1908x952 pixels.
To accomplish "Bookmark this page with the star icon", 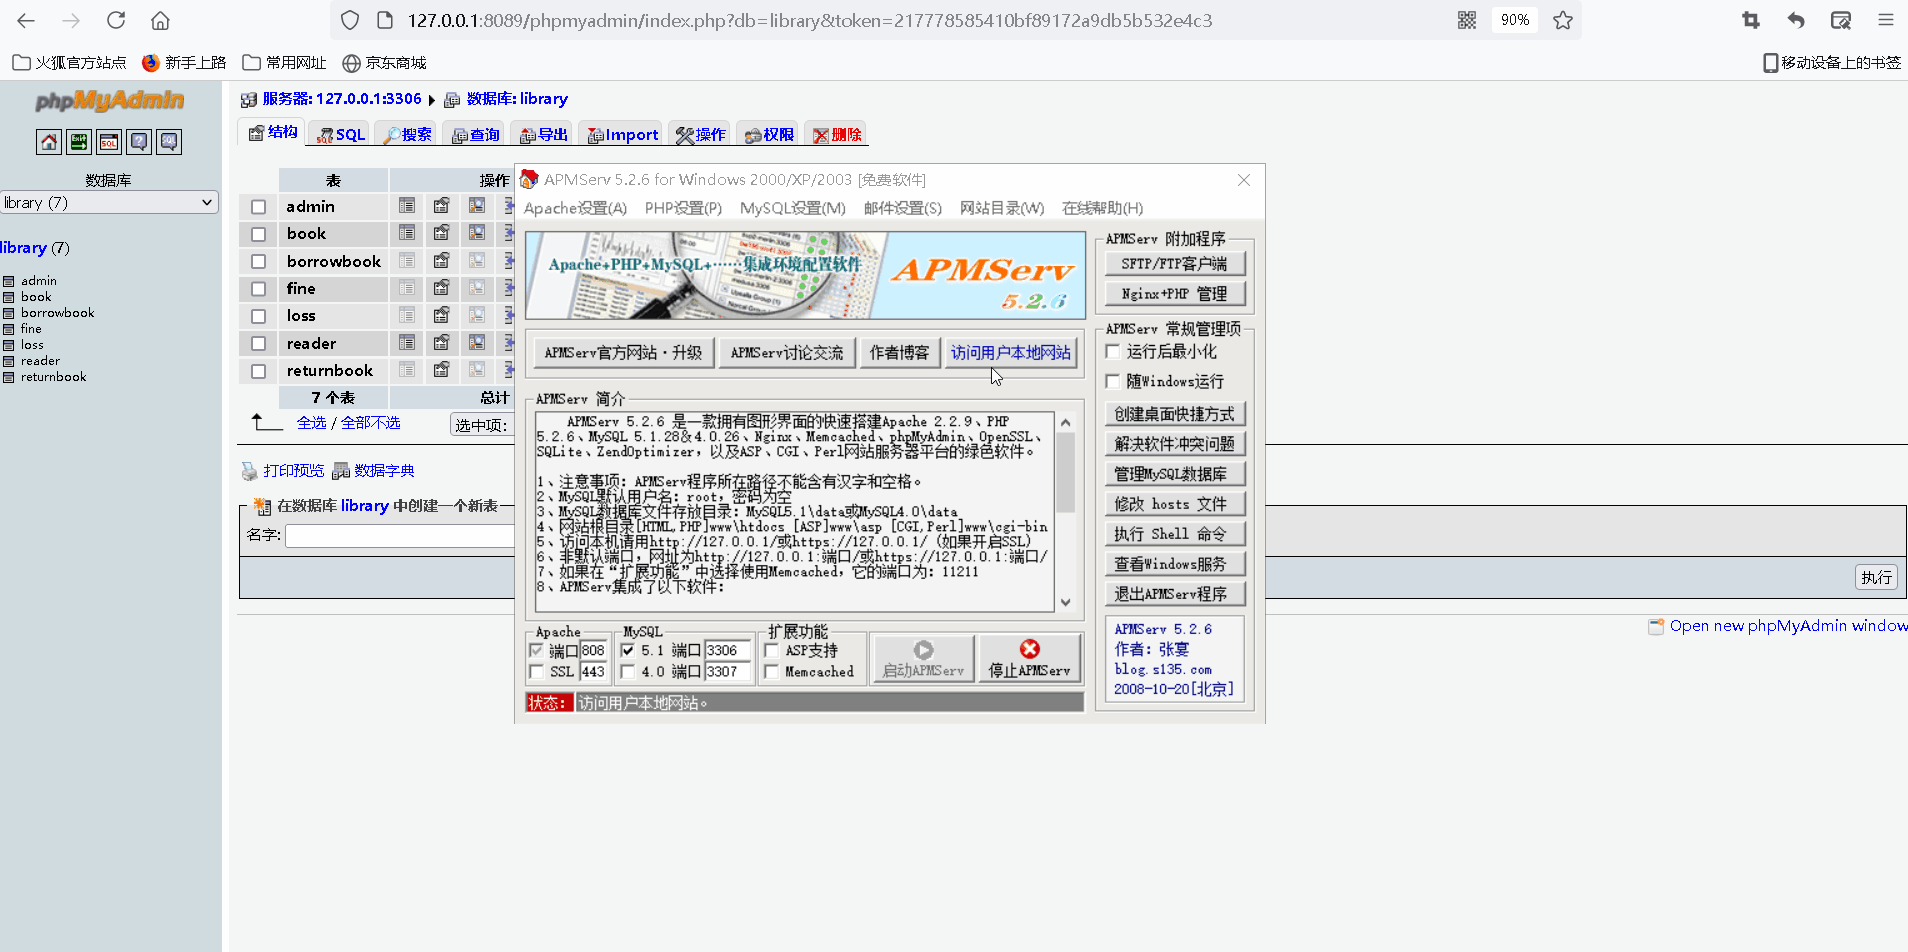I will coord(1563,20).
